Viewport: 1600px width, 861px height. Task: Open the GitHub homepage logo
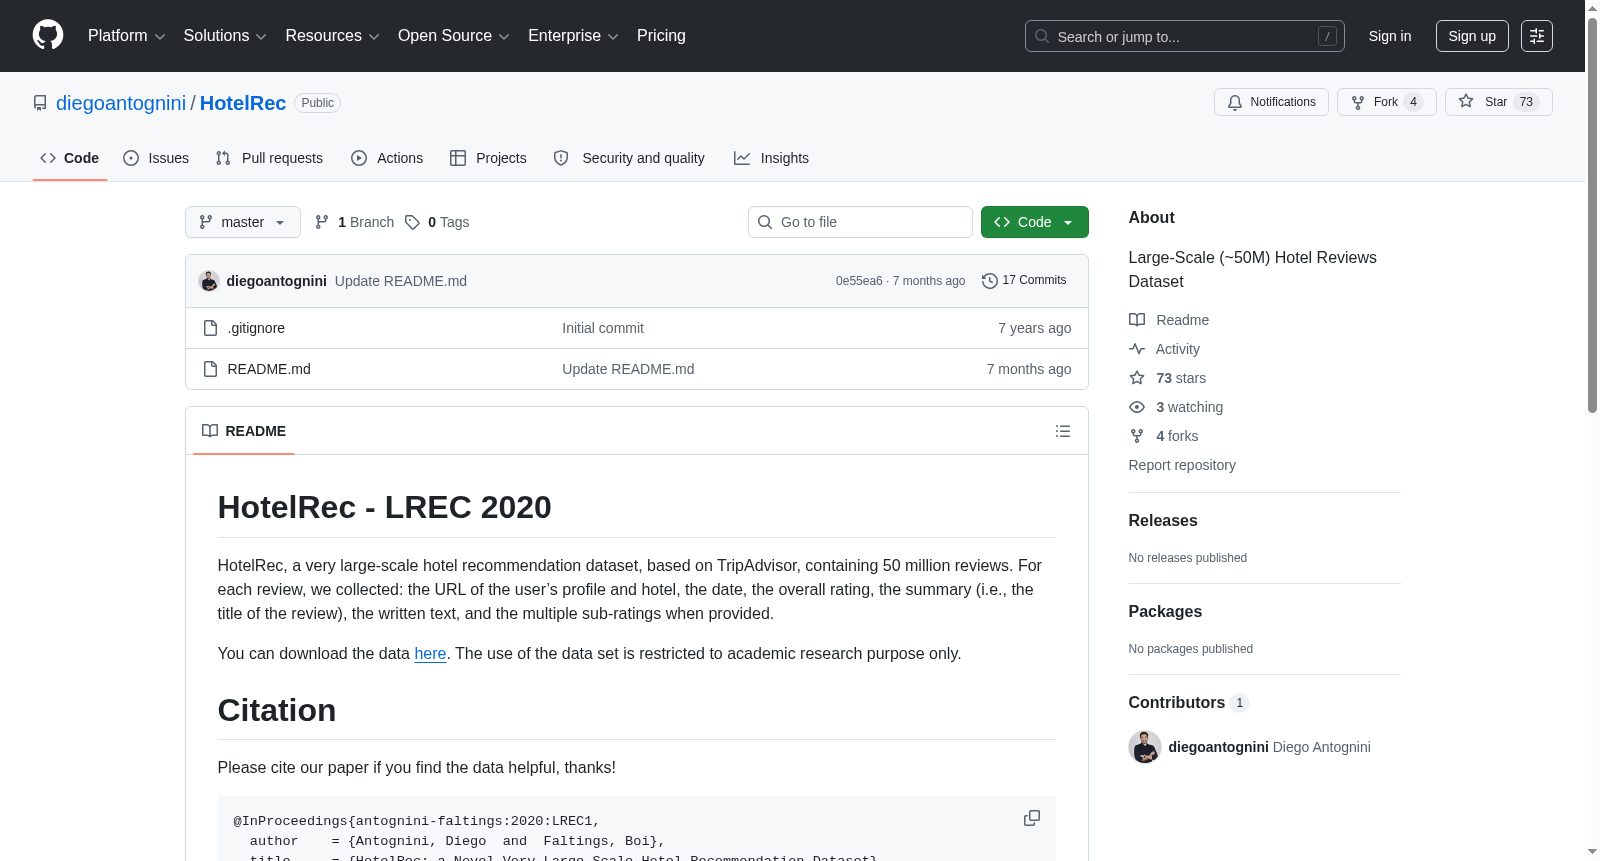click(48, 36)
